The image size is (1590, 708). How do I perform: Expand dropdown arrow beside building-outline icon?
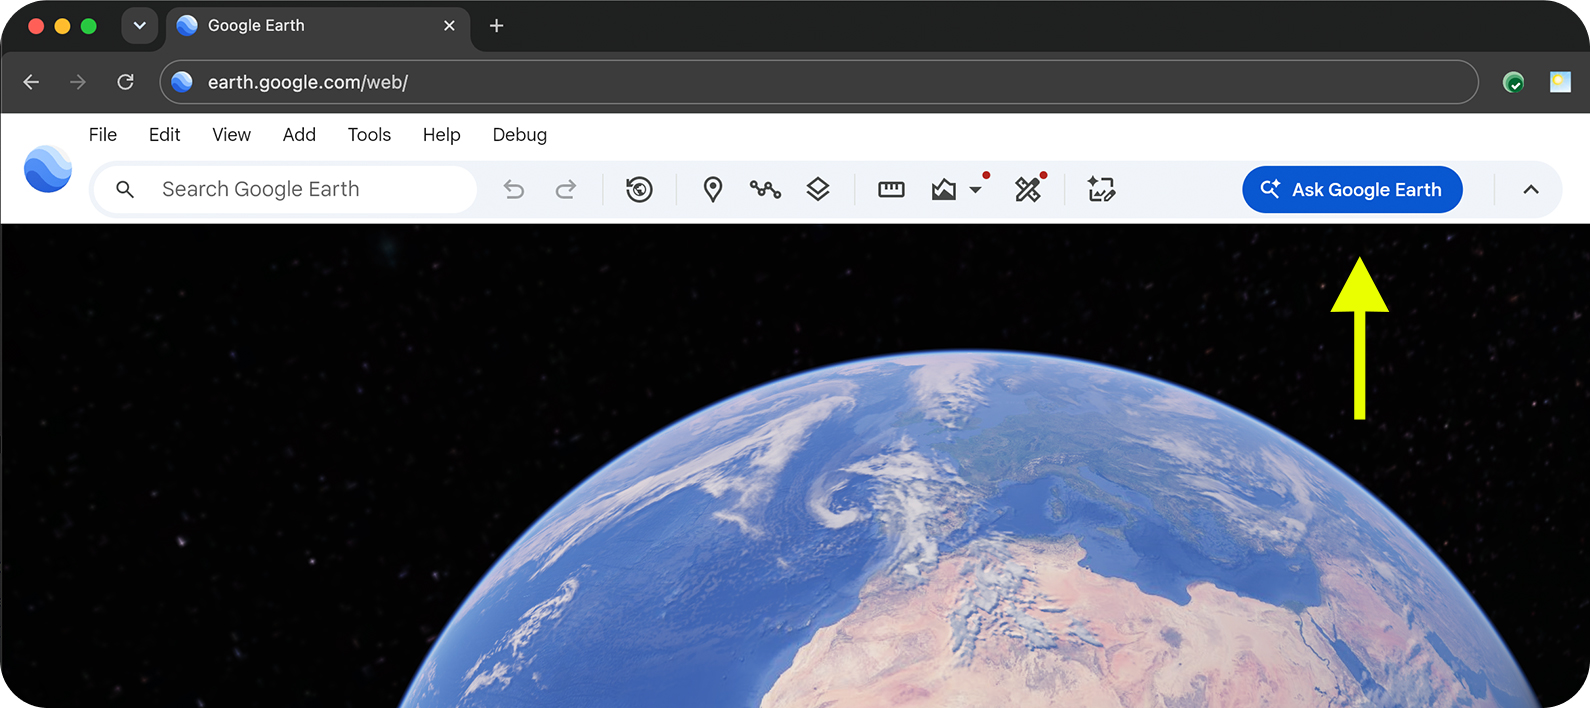(x=975, y=190)
